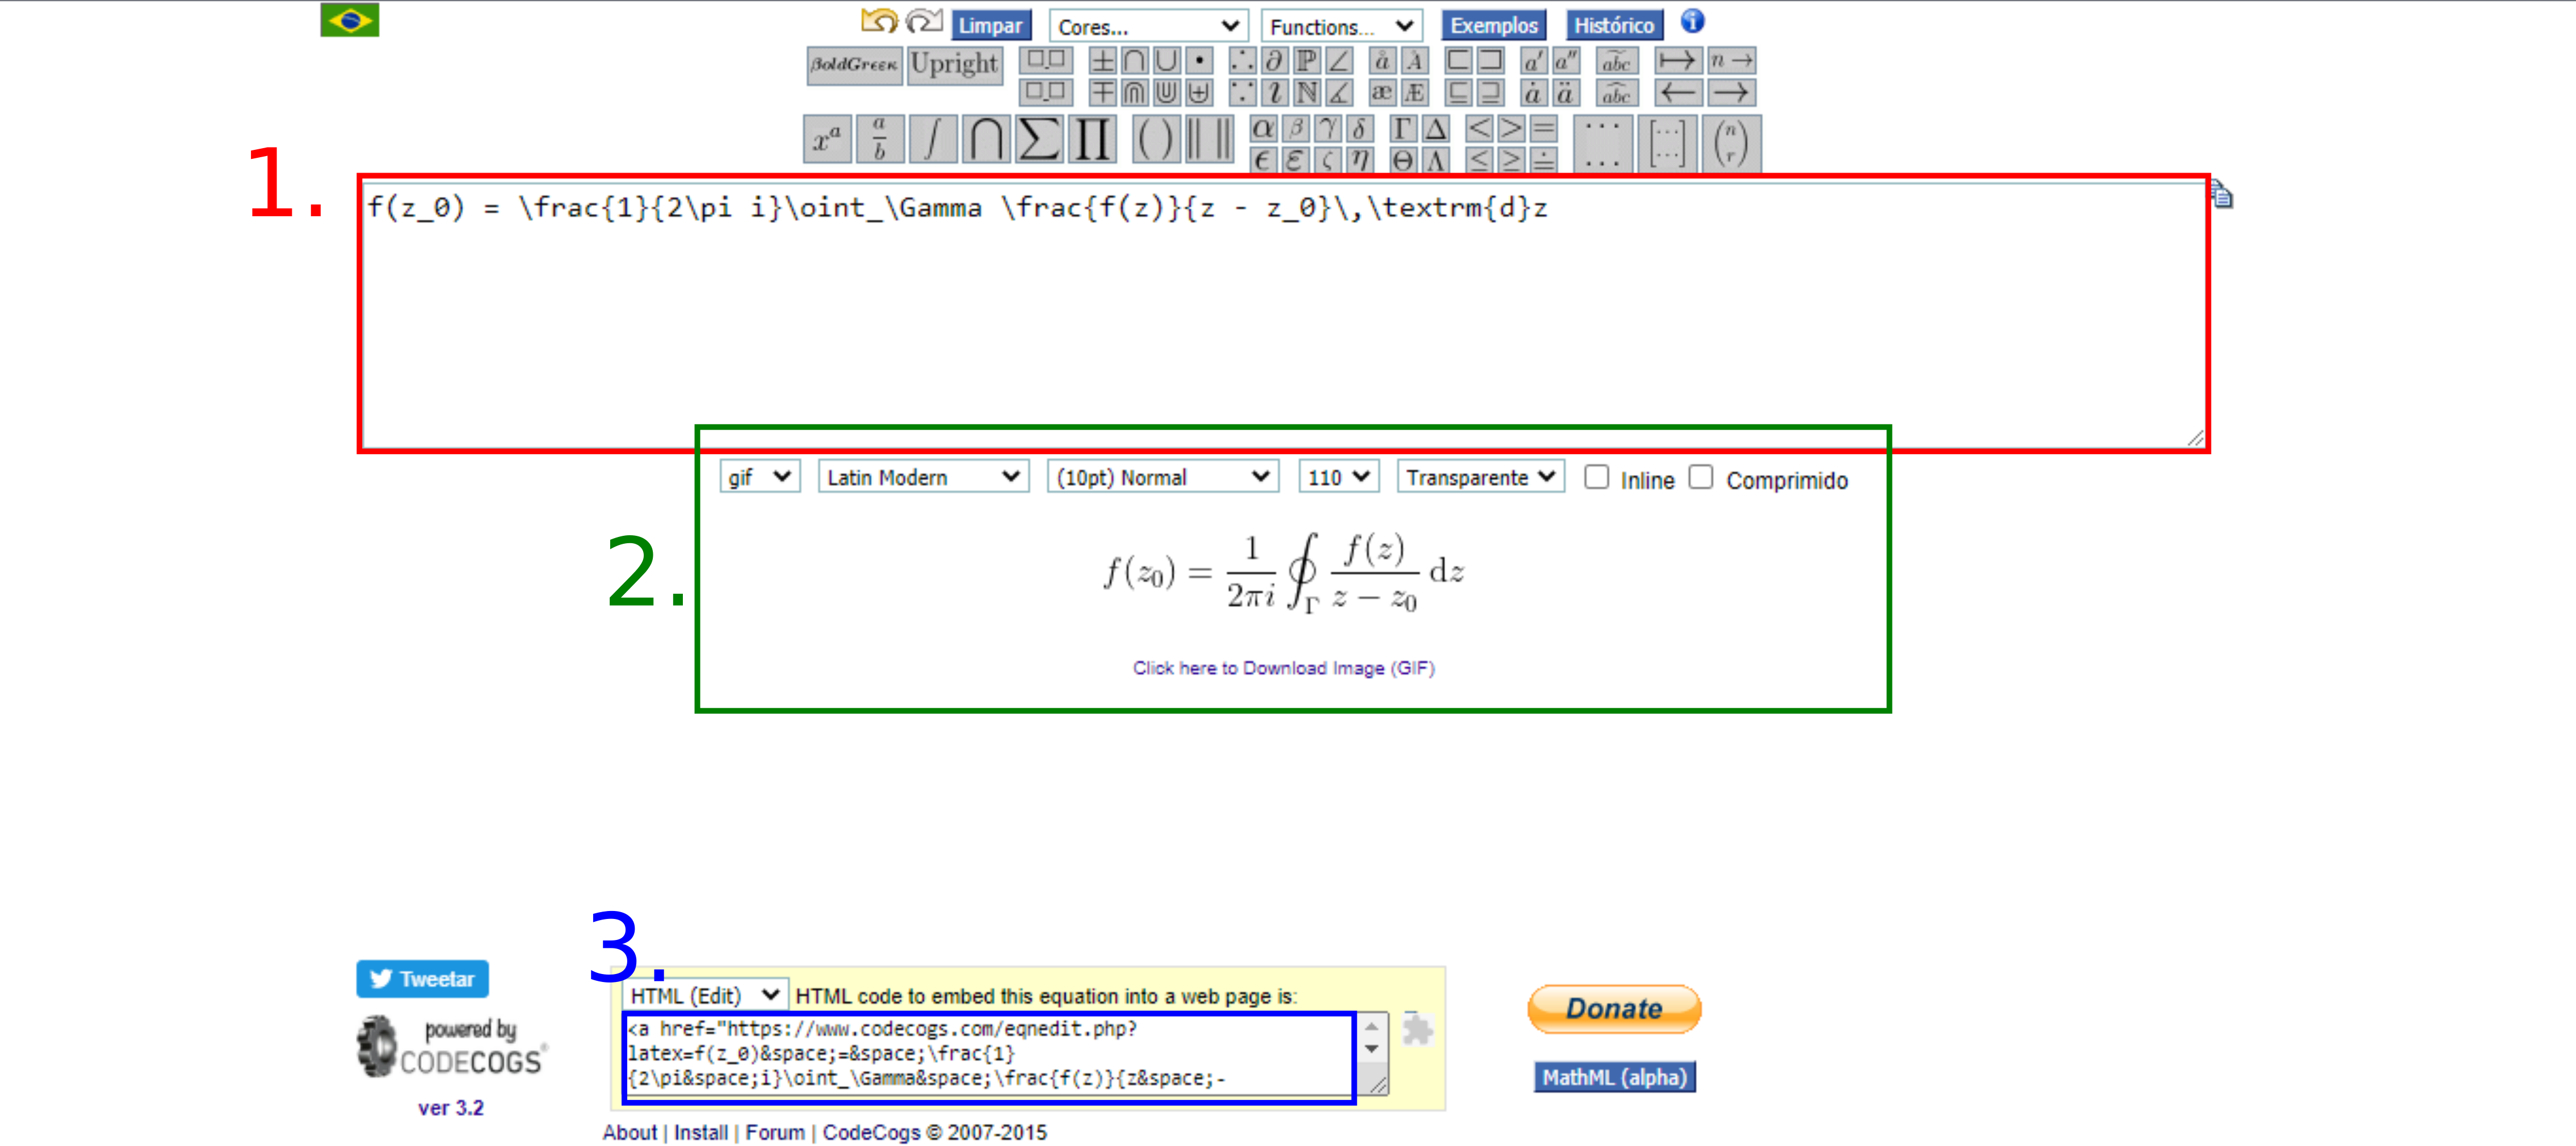This screenshot has height=1146, width=2576.
Task: Insert fraction a over b template
Action: click(x=880, y=139)
